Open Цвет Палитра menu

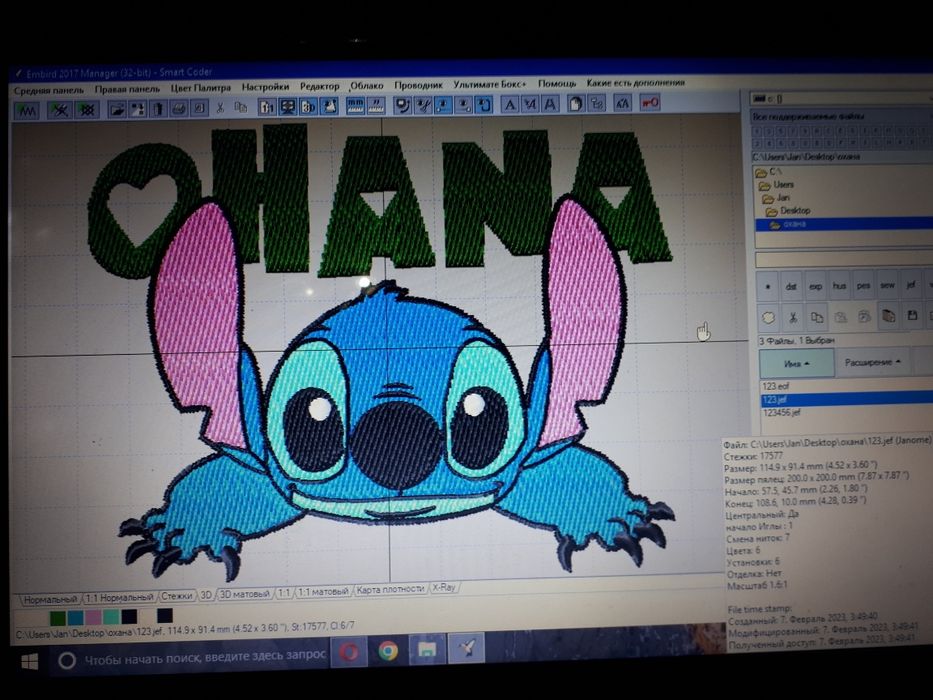click(x=201, y=88)
